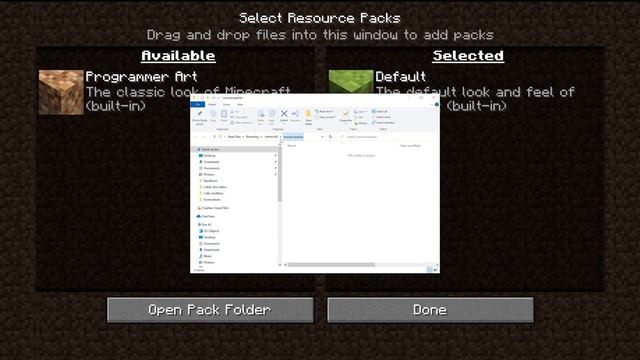Select Quick access in navigation pane

[235, 149]
